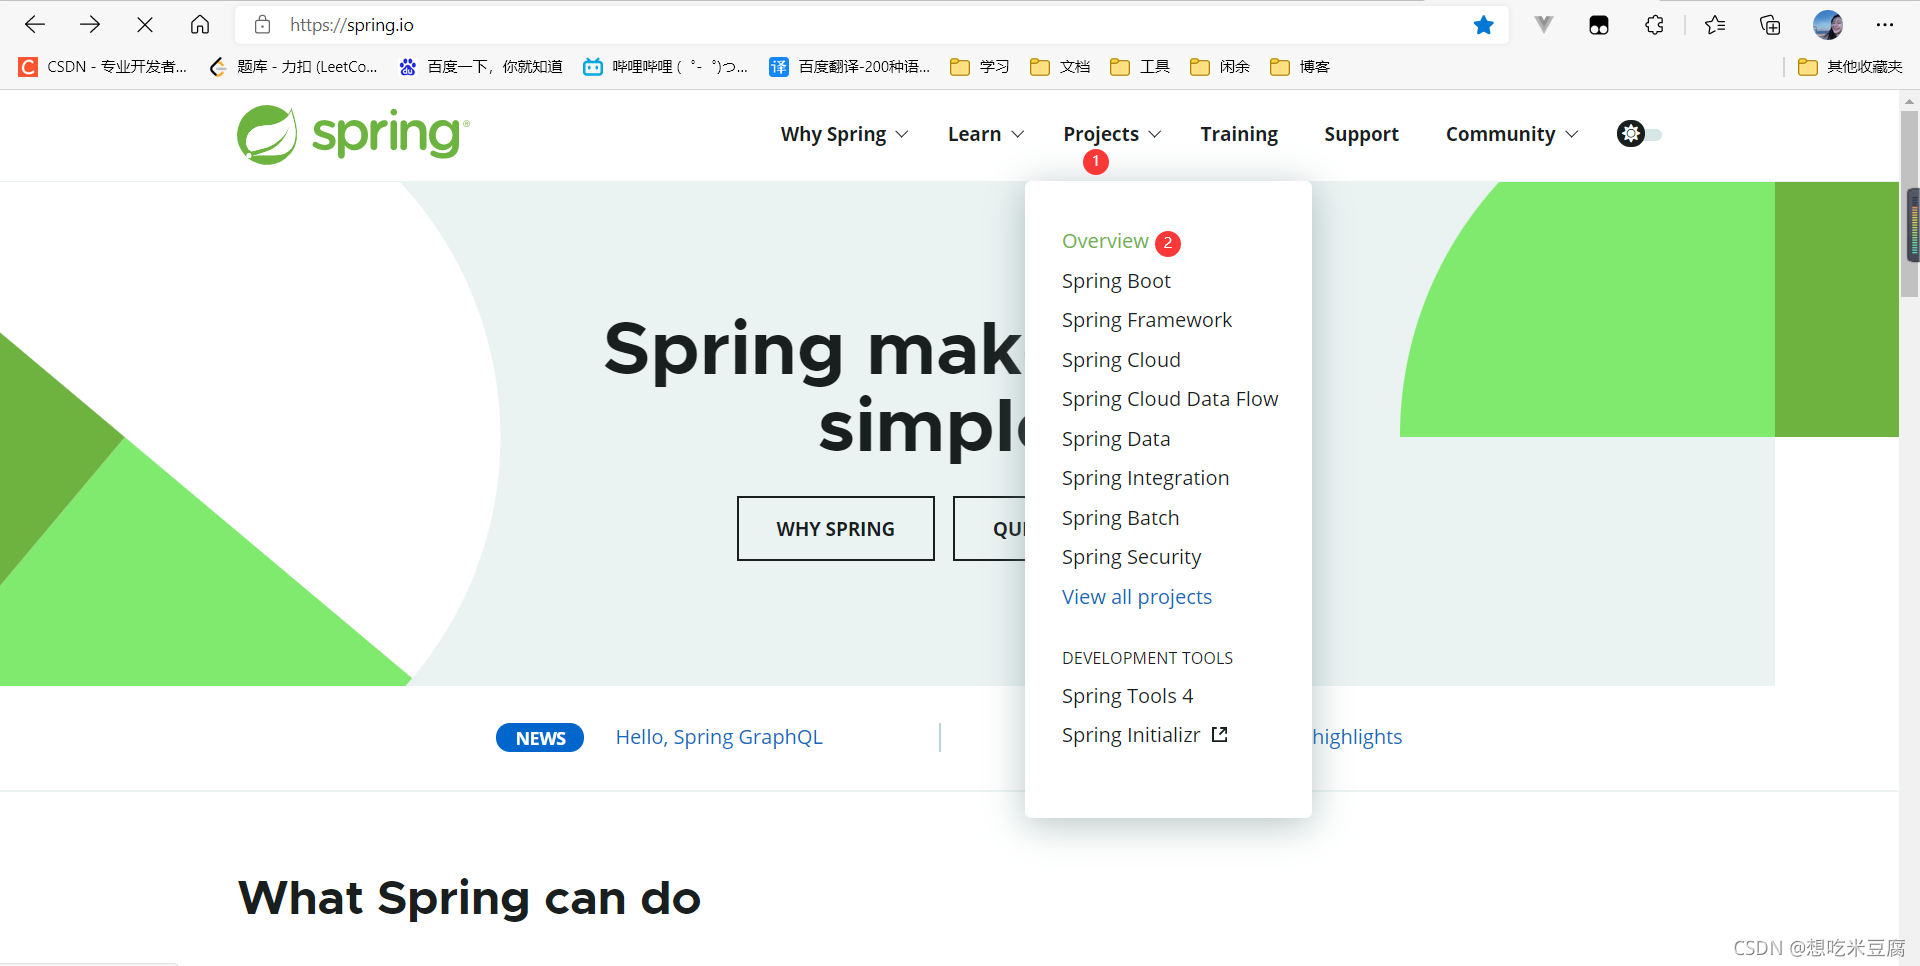
Task: Select Spring Integration from the menu
Action: (1146, 478)
